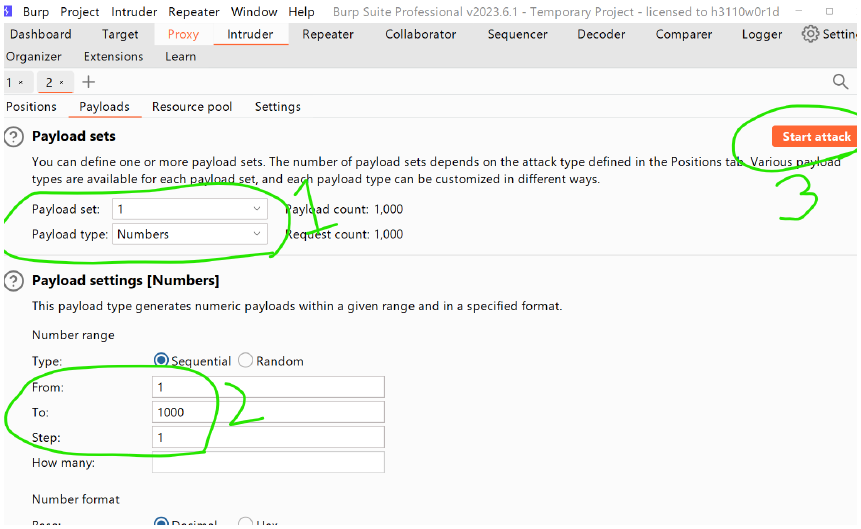Open the Window menu
Viewport: 861px width, 529px height.
click(x=254, y=12)
